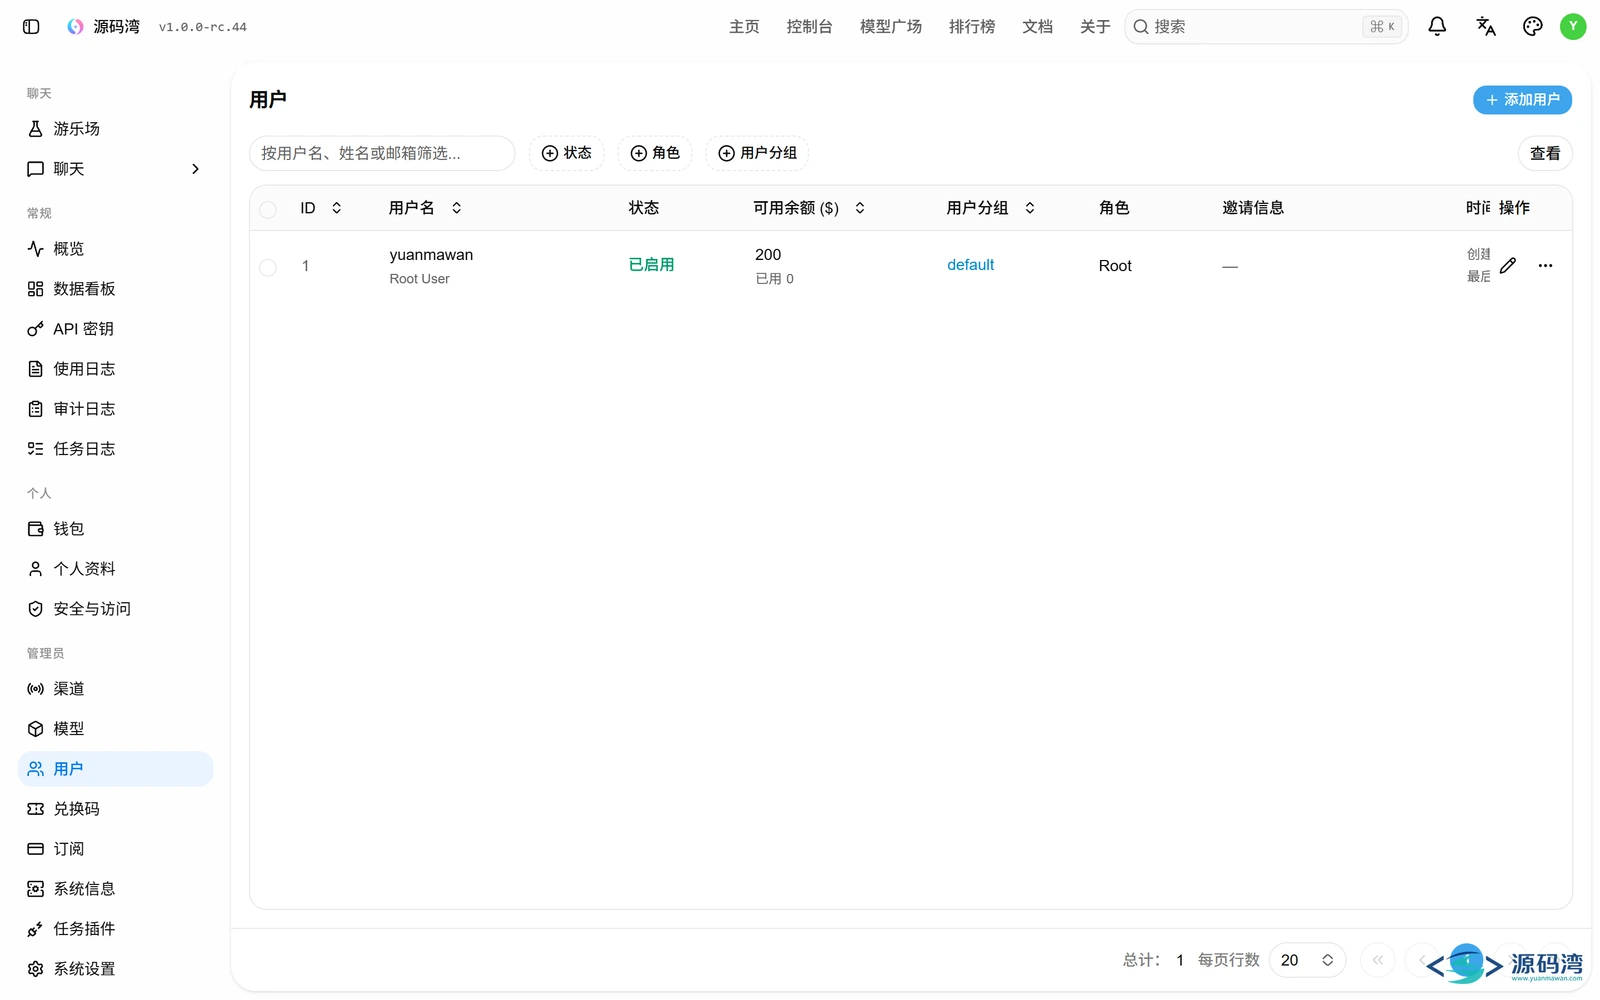Open 钱包 wallet page
The height and width of the screenshot is (1000, 1600).
click(115, 529)
